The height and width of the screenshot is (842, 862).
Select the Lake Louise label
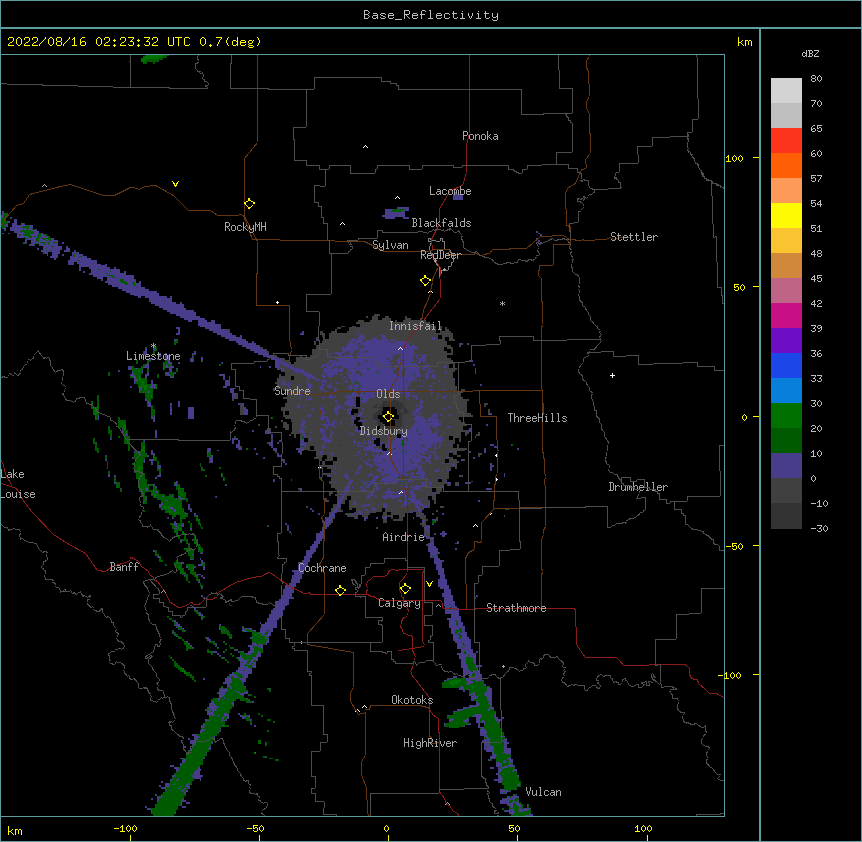[x=18, y=484]
